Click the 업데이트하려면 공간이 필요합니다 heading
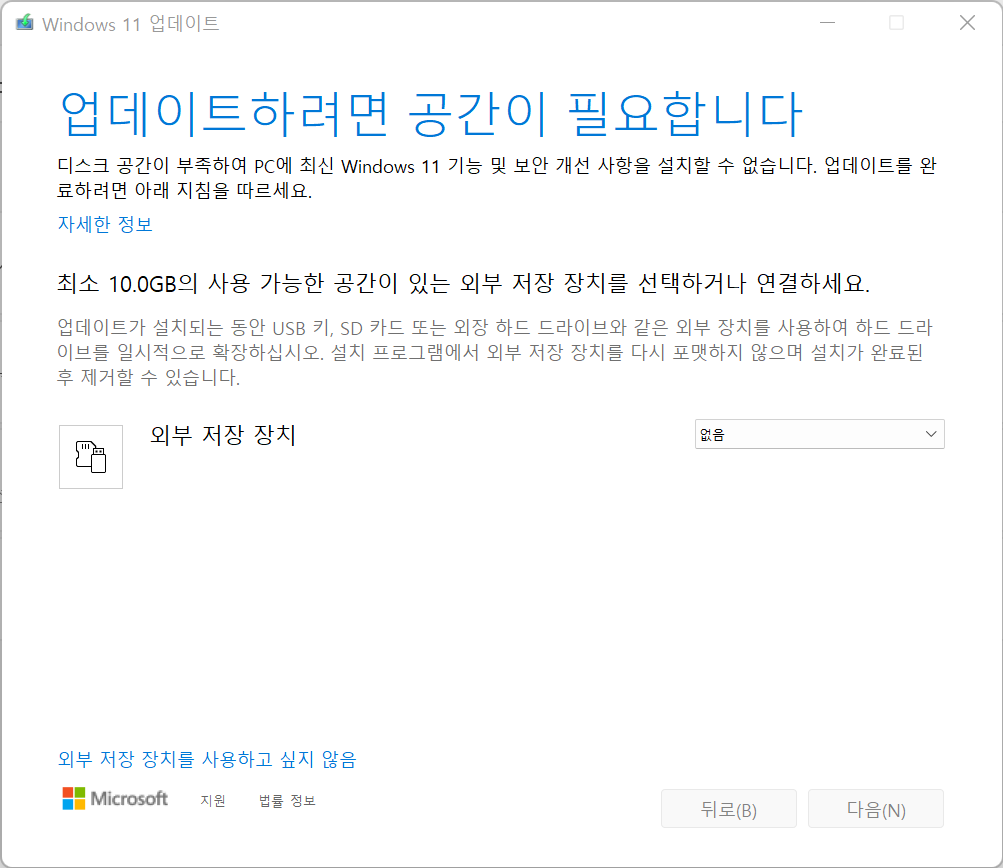Screen dimensions: 1003x868 (430, 114)
